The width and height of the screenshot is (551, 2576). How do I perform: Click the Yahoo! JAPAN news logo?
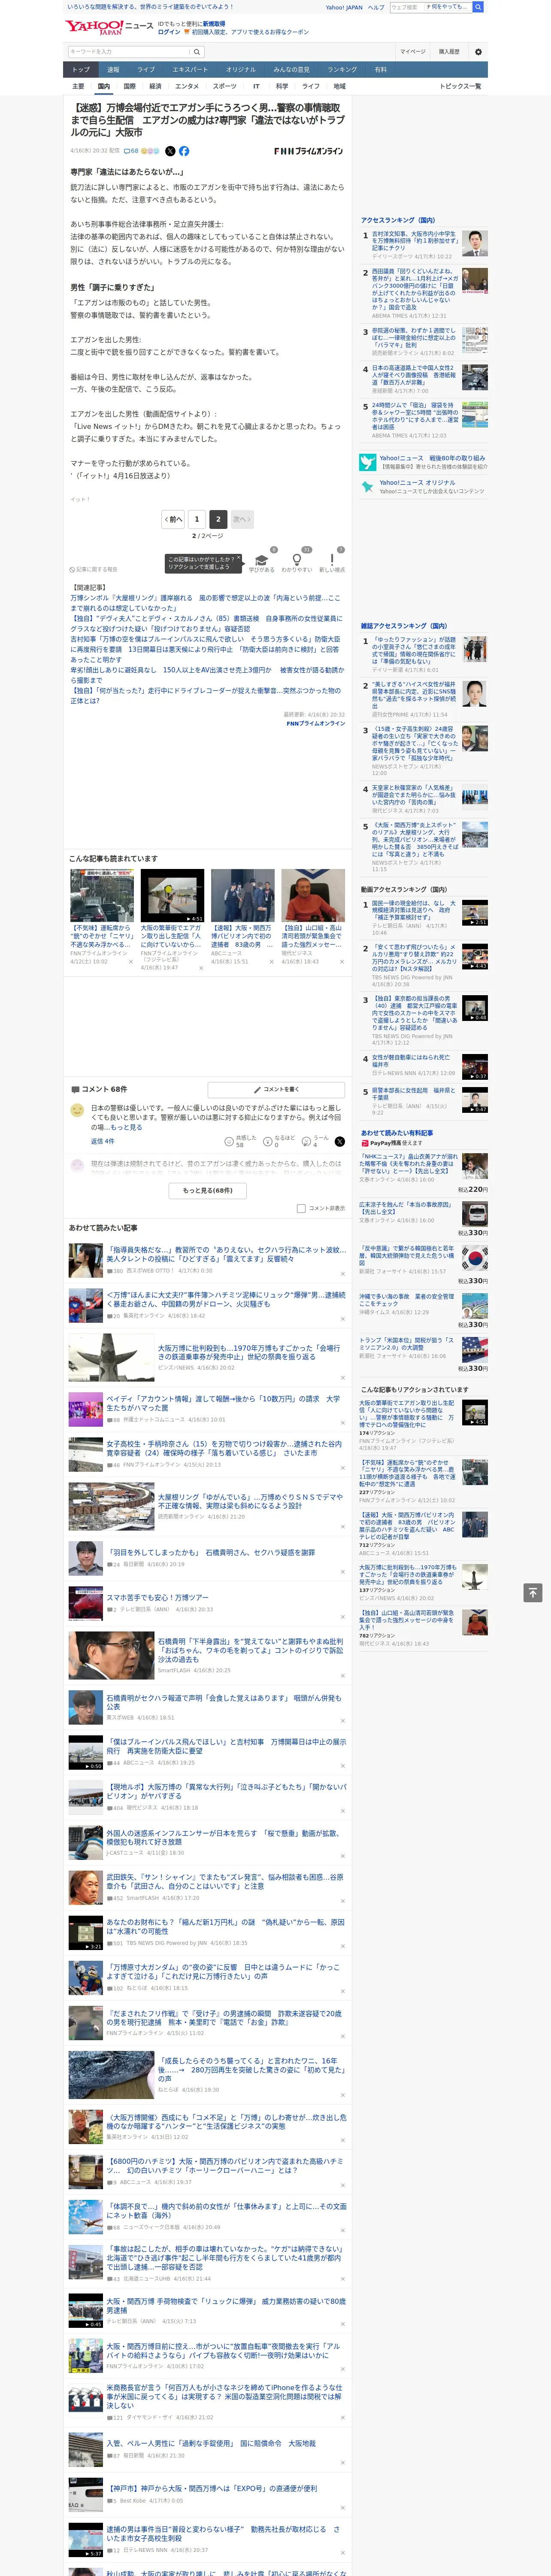click(110, 27)
